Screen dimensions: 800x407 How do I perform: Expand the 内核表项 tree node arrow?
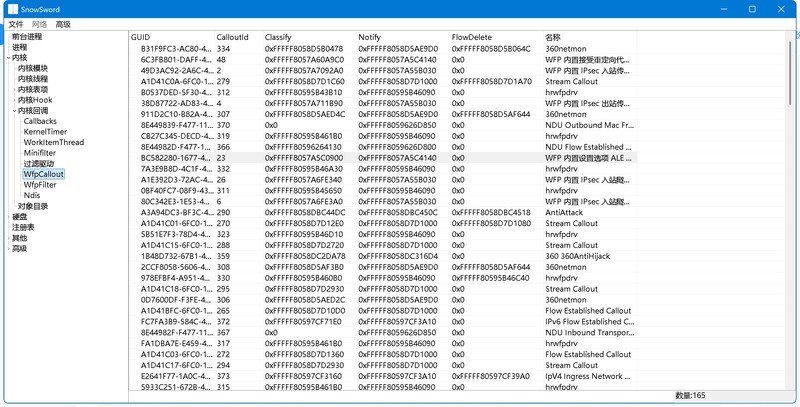pyautogui.click(x=14, y=89)
